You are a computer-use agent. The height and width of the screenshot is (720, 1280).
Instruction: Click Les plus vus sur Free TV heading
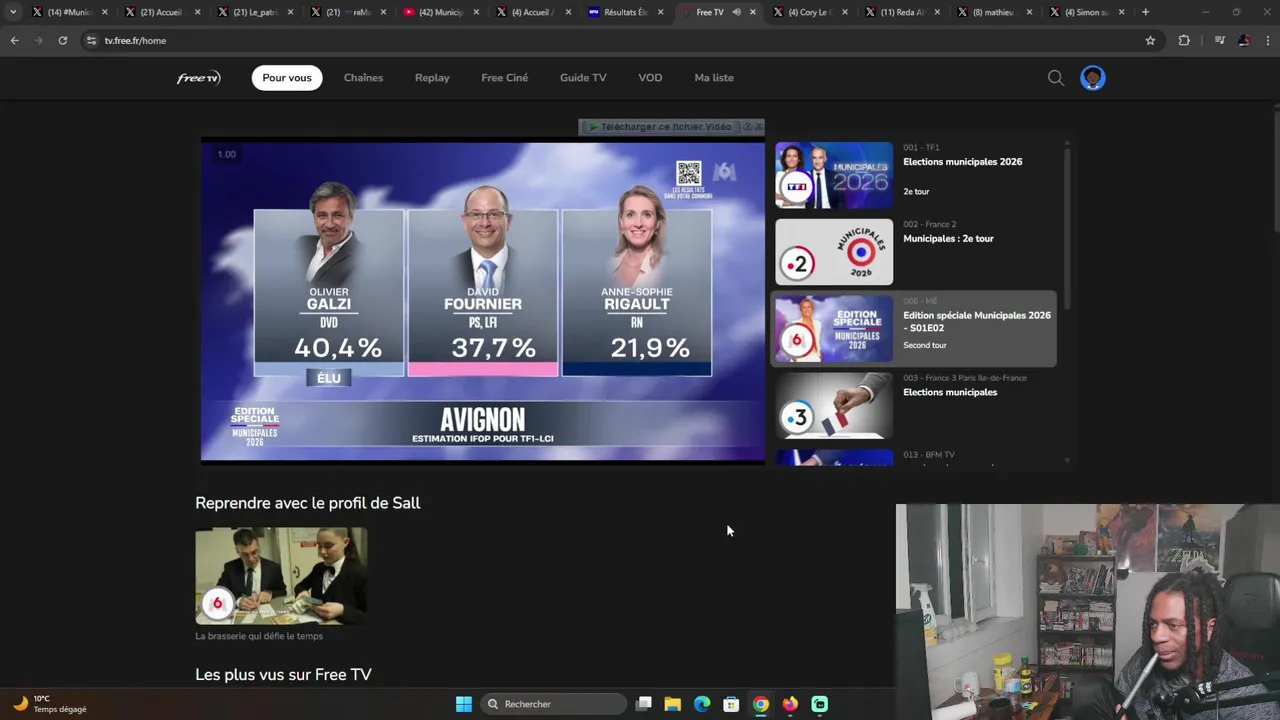pyautogui.click(x=283, y=675)
